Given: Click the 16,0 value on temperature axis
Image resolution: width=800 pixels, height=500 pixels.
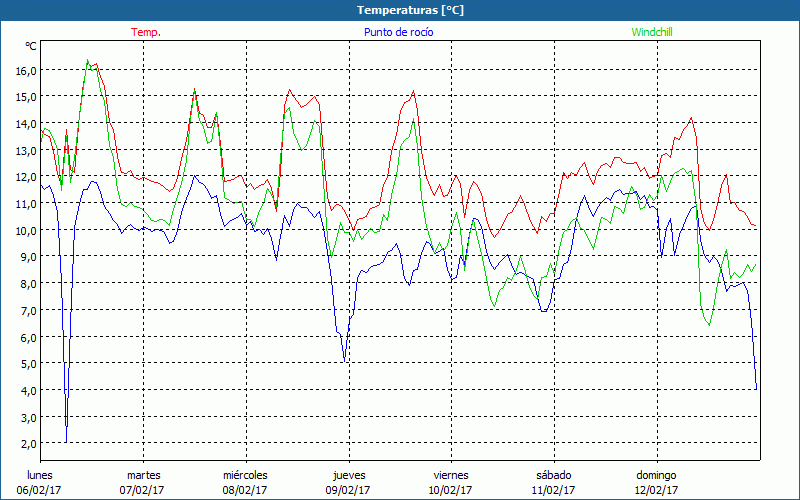Looking at the screenshot, I should [x=25, y=70].
